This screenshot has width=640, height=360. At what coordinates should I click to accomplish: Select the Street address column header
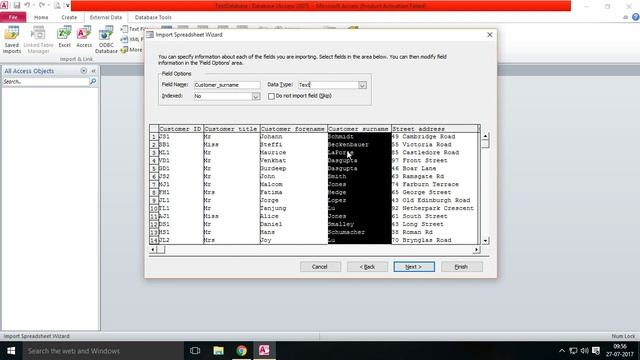click(434, 129)
